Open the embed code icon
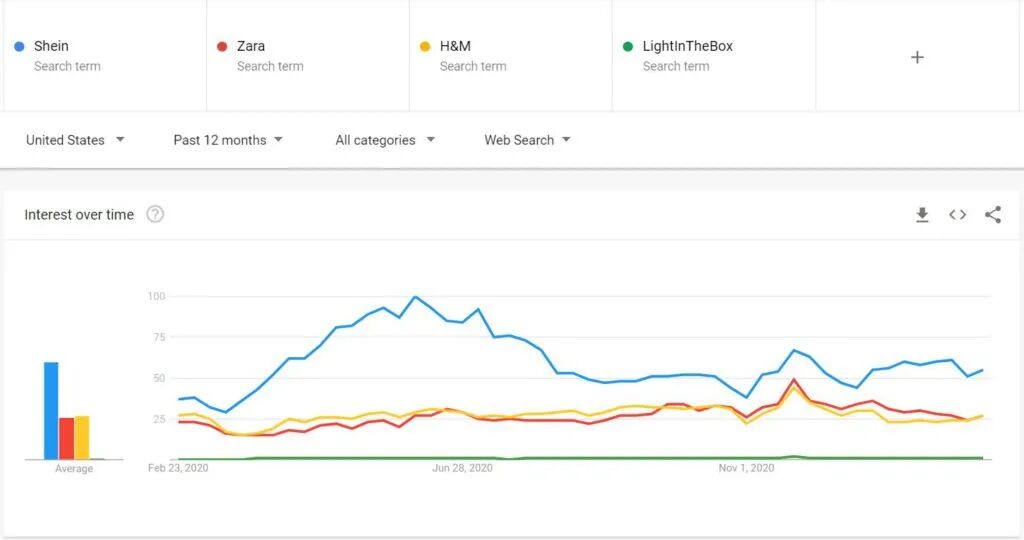Screen dimensions: 1024x540 [x=957, y=215]
